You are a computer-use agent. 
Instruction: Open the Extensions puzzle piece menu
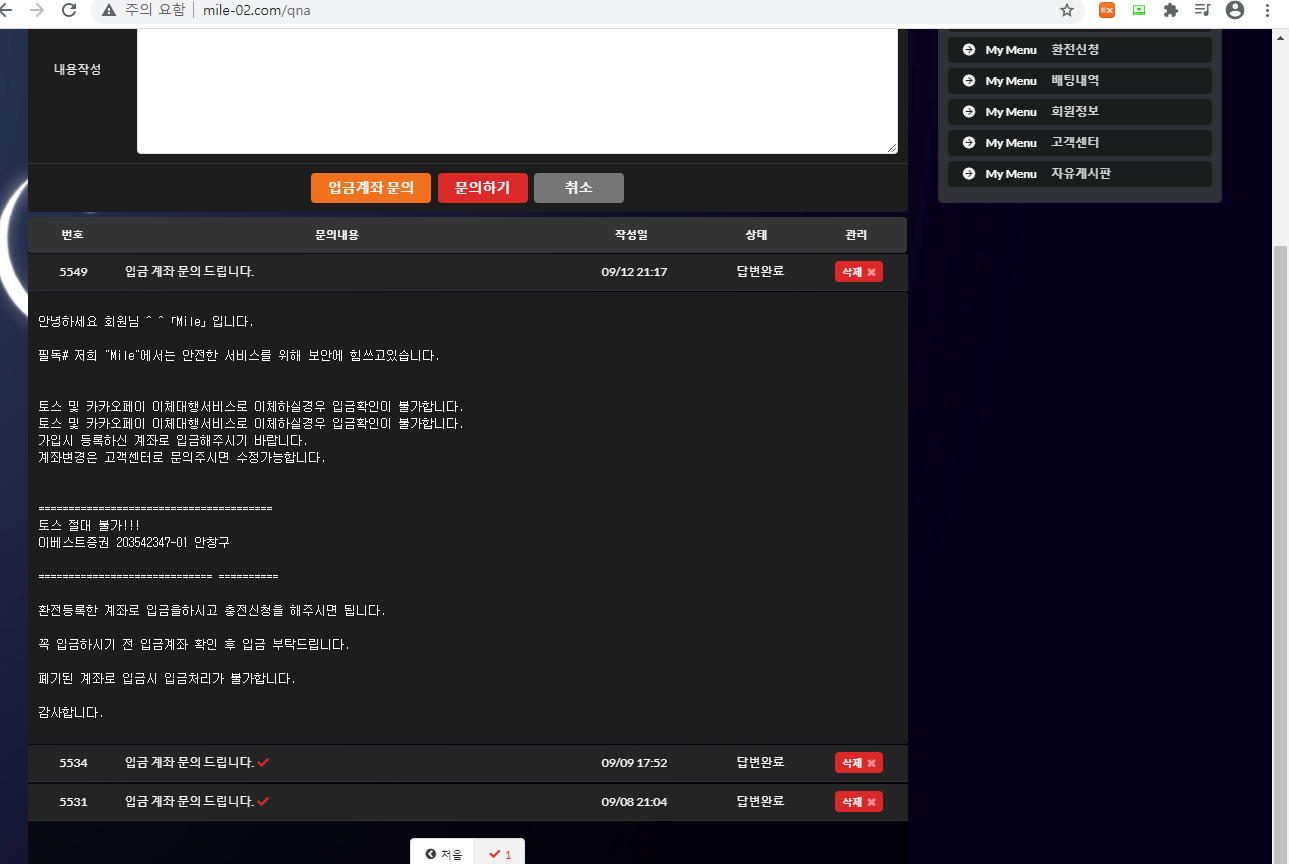coord(1171,10)
